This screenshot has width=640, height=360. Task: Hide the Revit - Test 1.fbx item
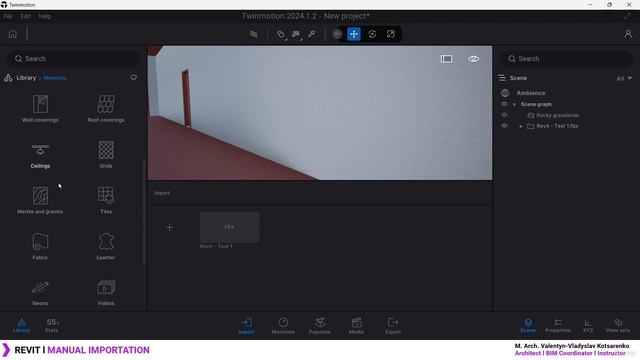pos(504,126)
